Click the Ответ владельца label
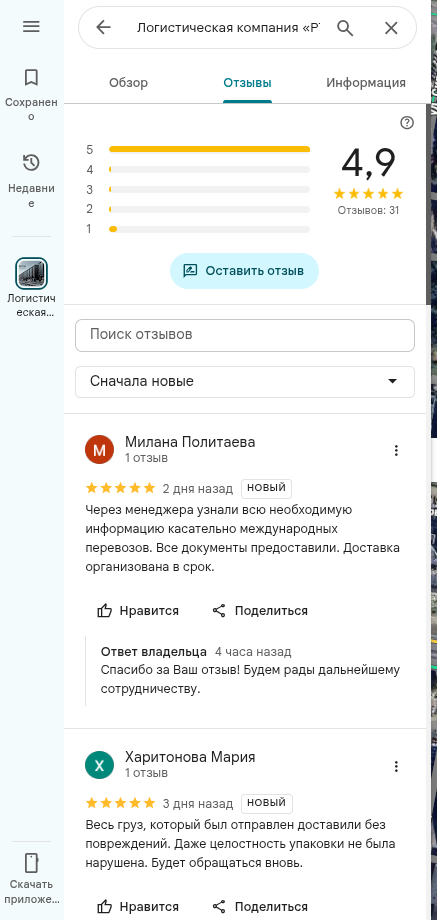 [154, 652]
